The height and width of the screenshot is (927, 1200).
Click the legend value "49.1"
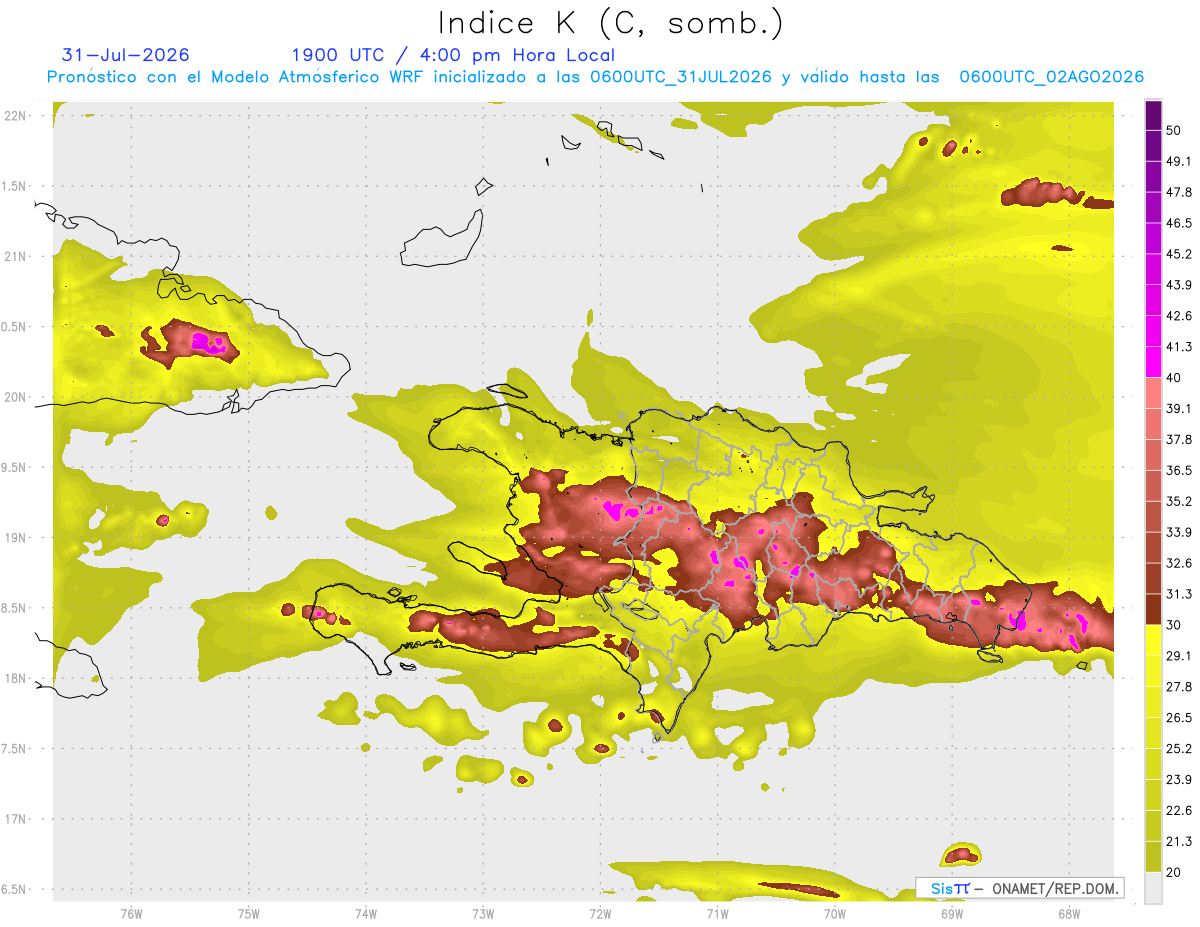pos(1179,161)
